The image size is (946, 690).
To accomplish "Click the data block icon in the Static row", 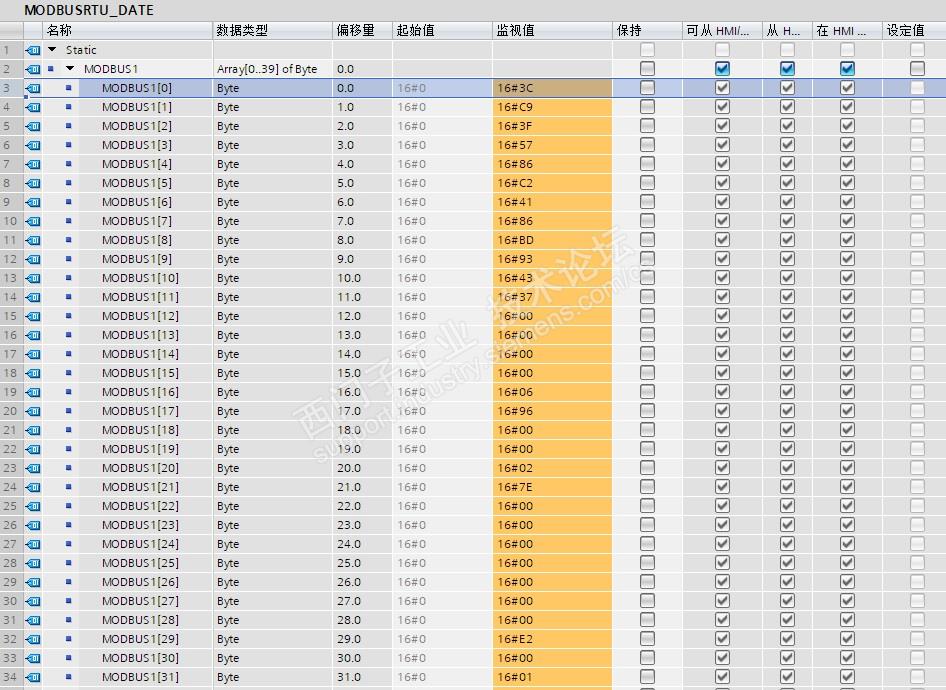I will point(33,50).
